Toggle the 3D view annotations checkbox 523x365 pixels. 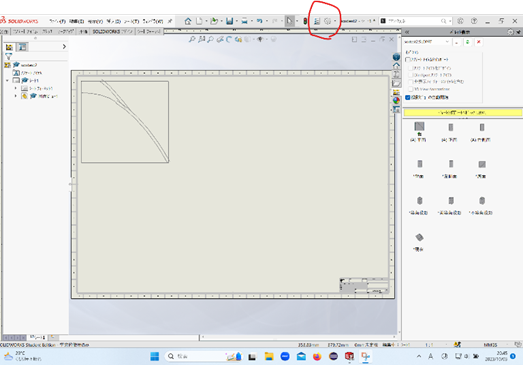tap(411, 89)
